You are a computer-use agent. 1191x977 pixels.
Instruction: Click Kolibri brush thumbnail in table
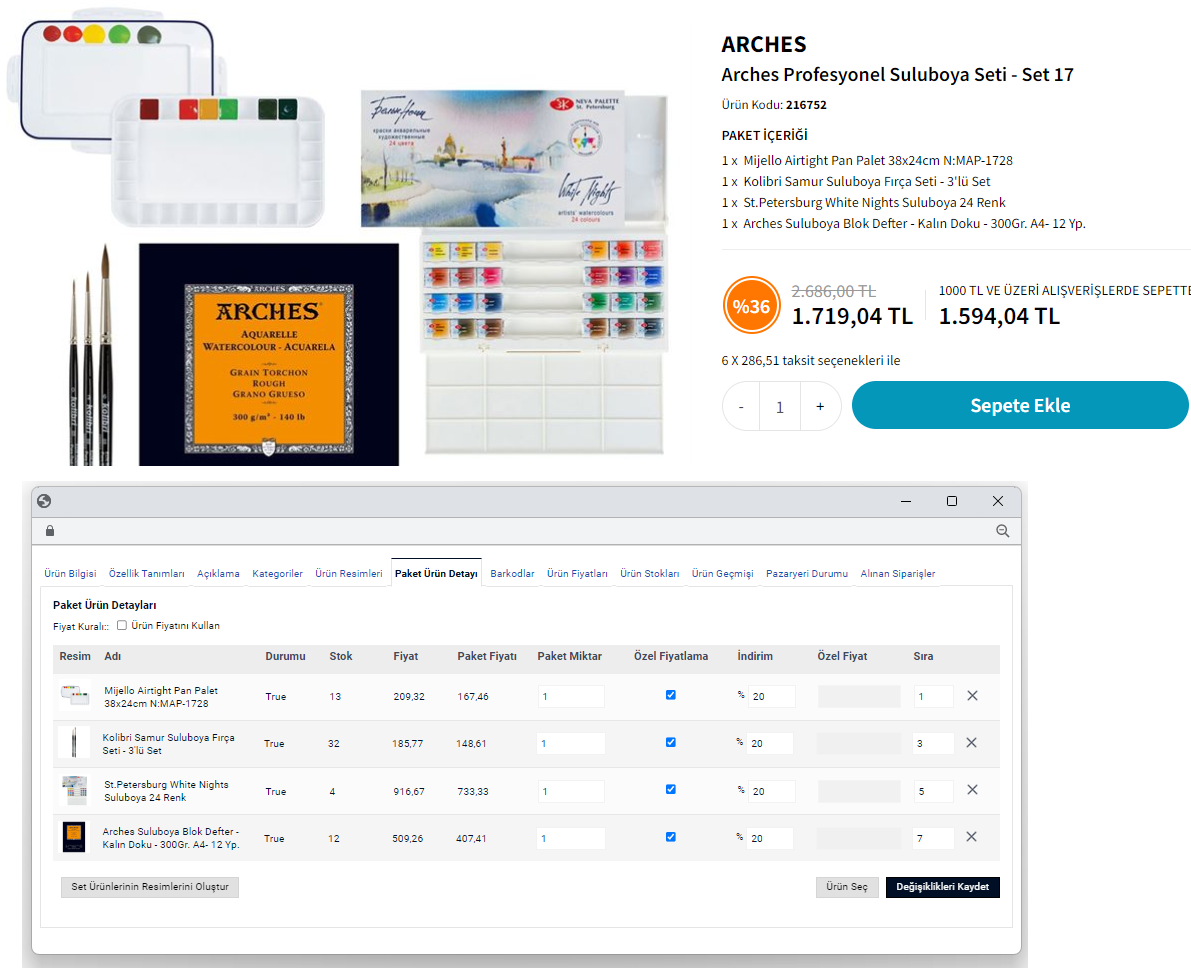click(74, 742)
